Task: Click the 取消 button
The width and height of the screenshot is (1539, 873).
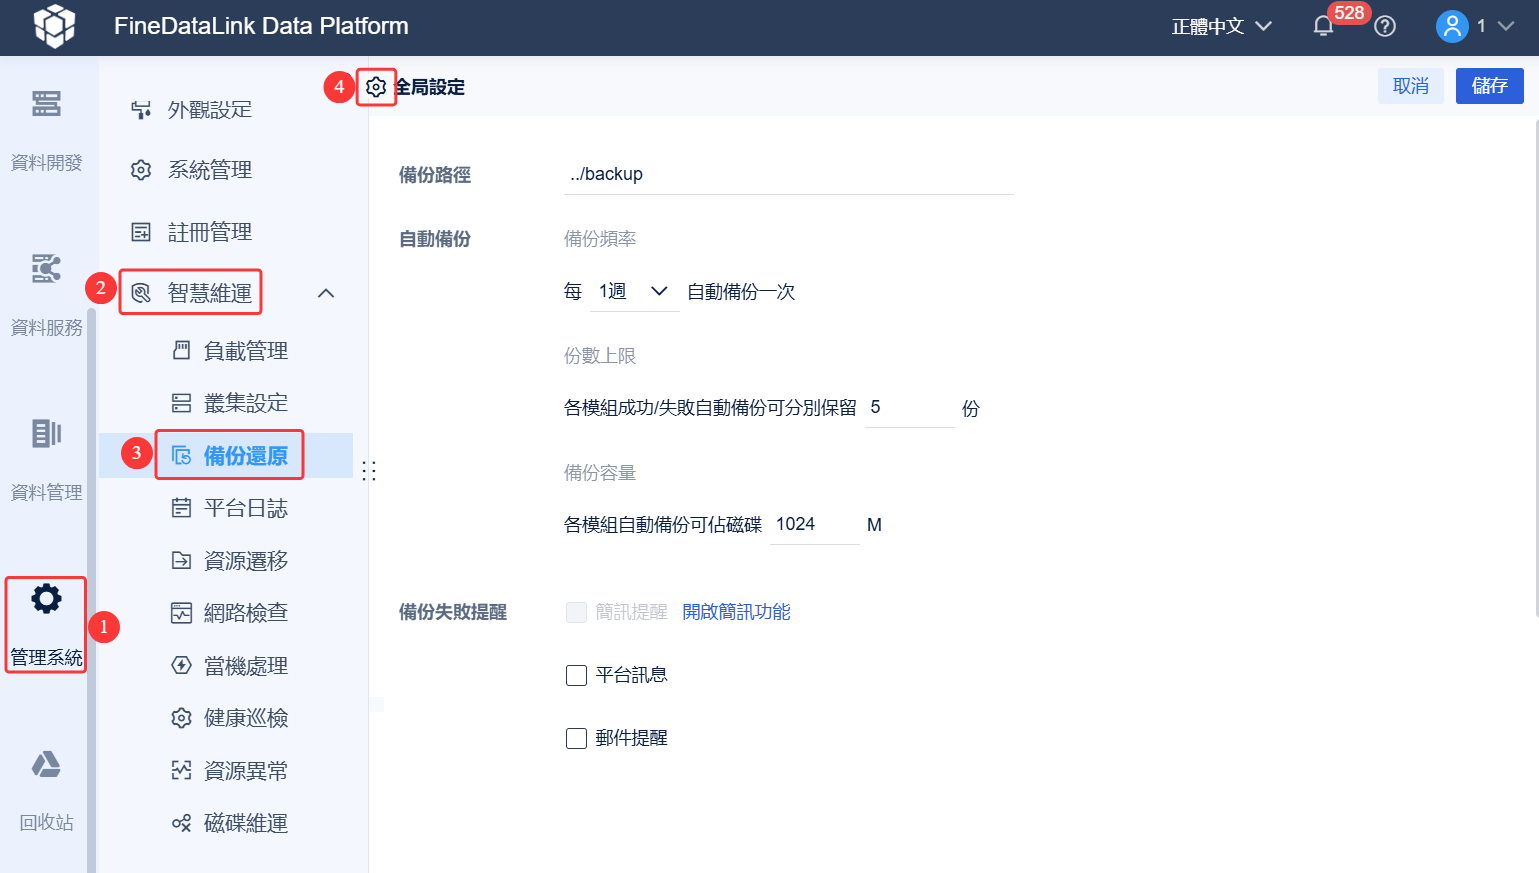Action: click(x=1411, y=86)
